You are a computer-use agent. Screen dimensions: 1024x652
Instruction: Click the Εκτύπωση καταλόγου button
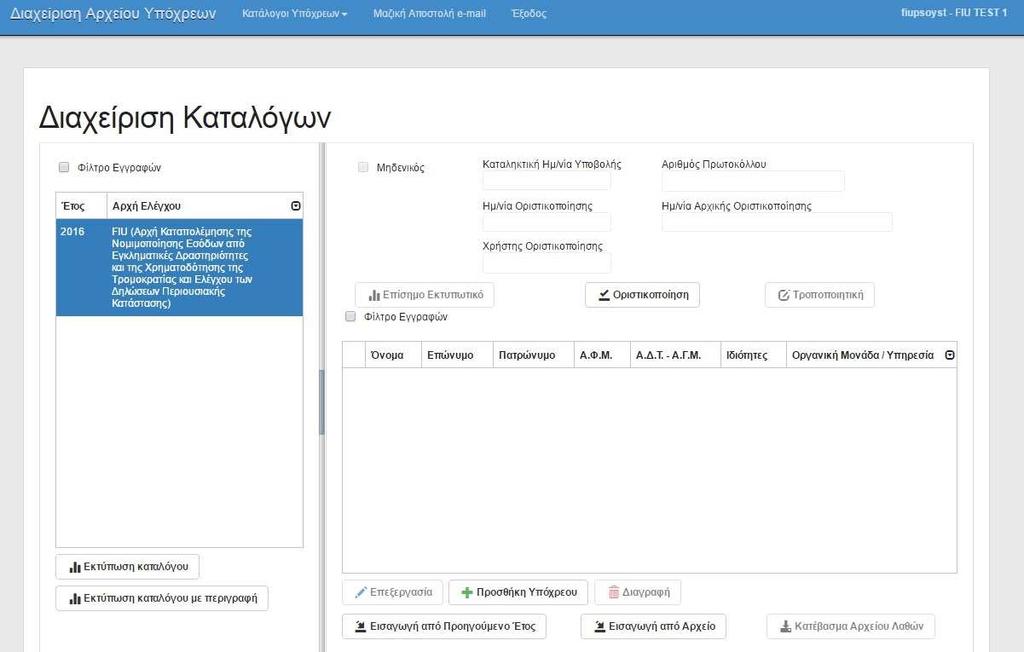coord(127,566)
